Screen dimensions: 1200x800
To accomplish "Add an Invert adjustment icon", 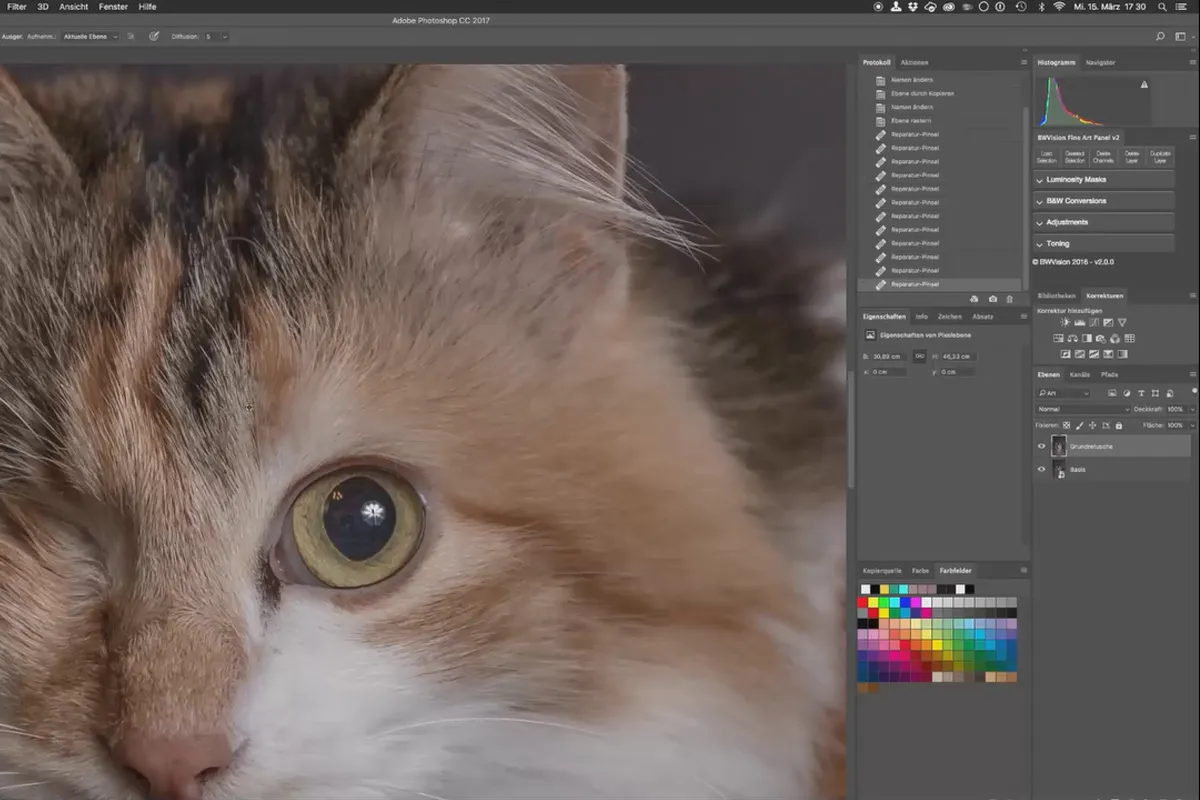I will [1066, 354].
